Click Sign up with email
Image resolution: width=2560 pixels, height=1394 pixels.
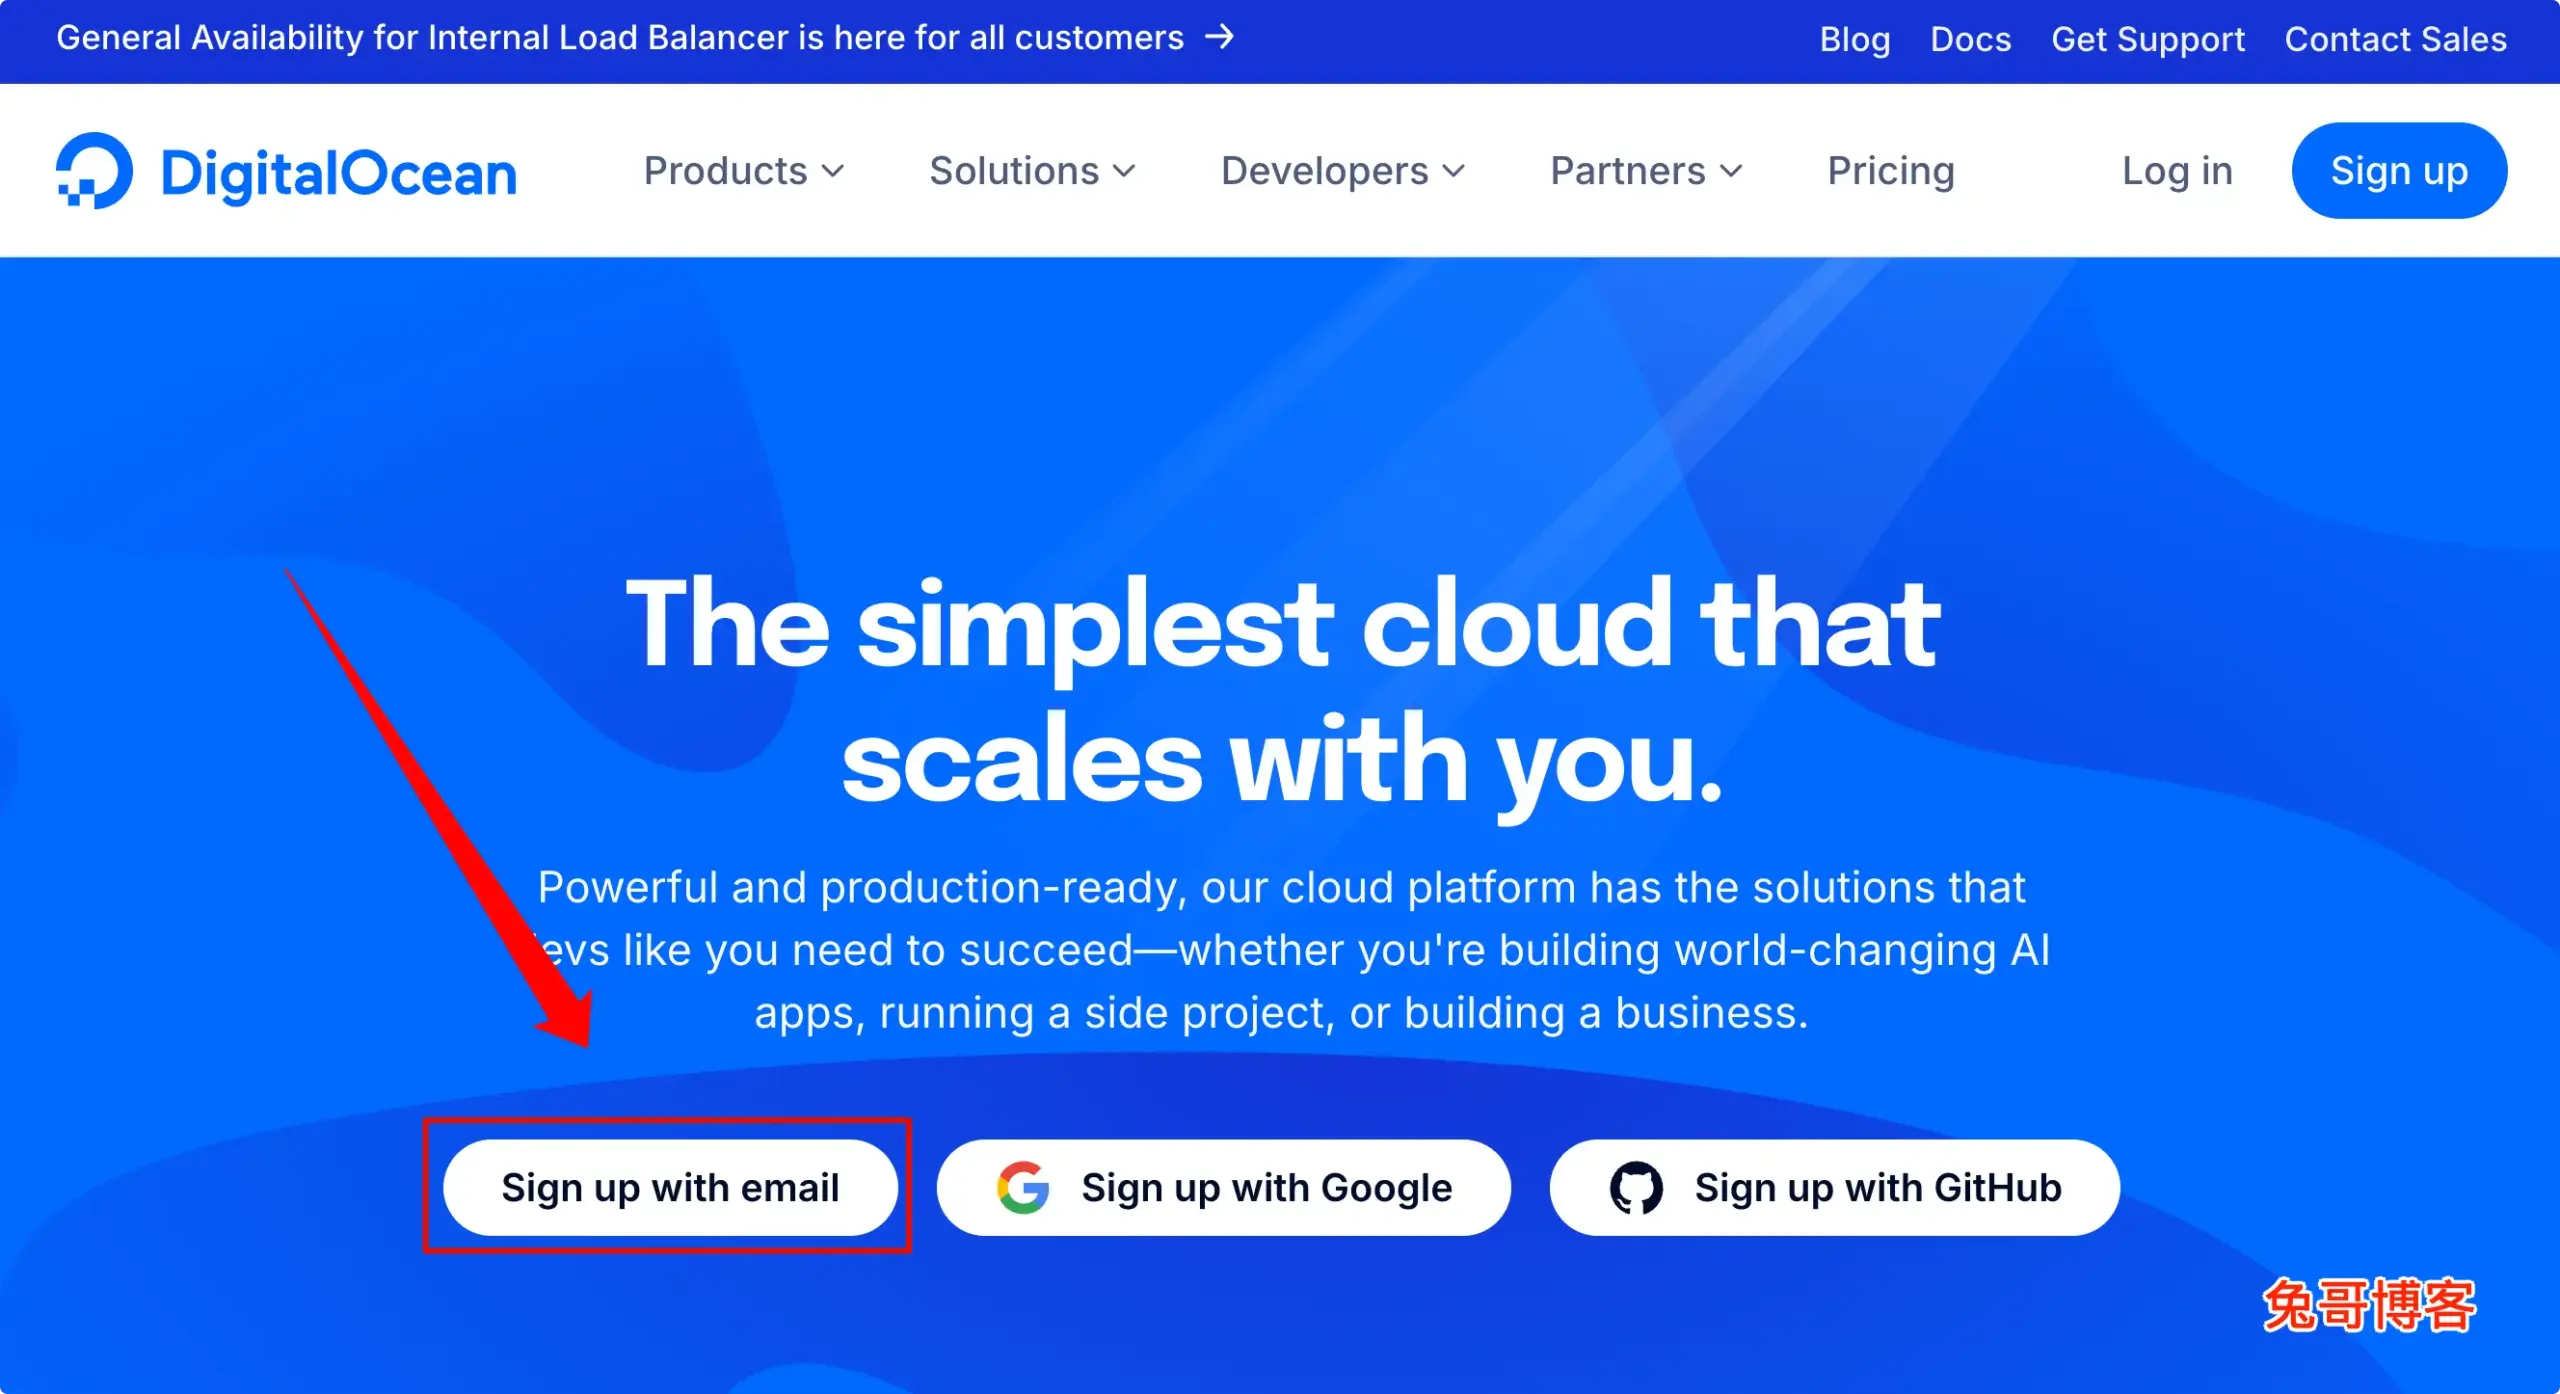click(670, 1187)
